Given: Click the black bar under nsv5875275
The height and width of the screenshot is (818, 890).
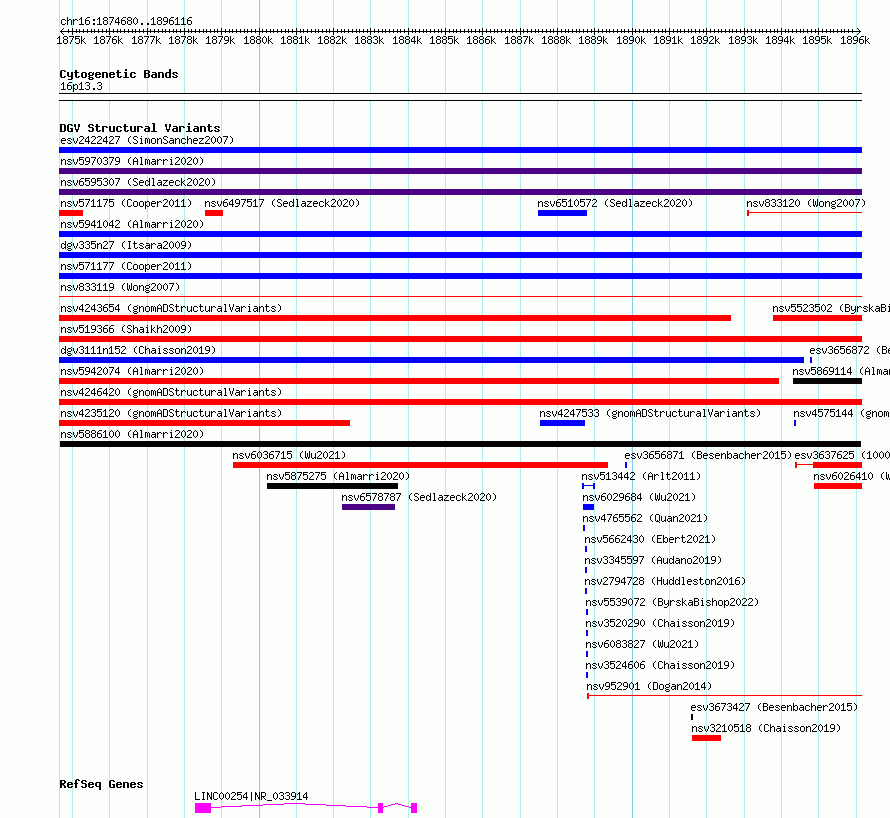Looking at the screenshot, I should click(333, 486).
